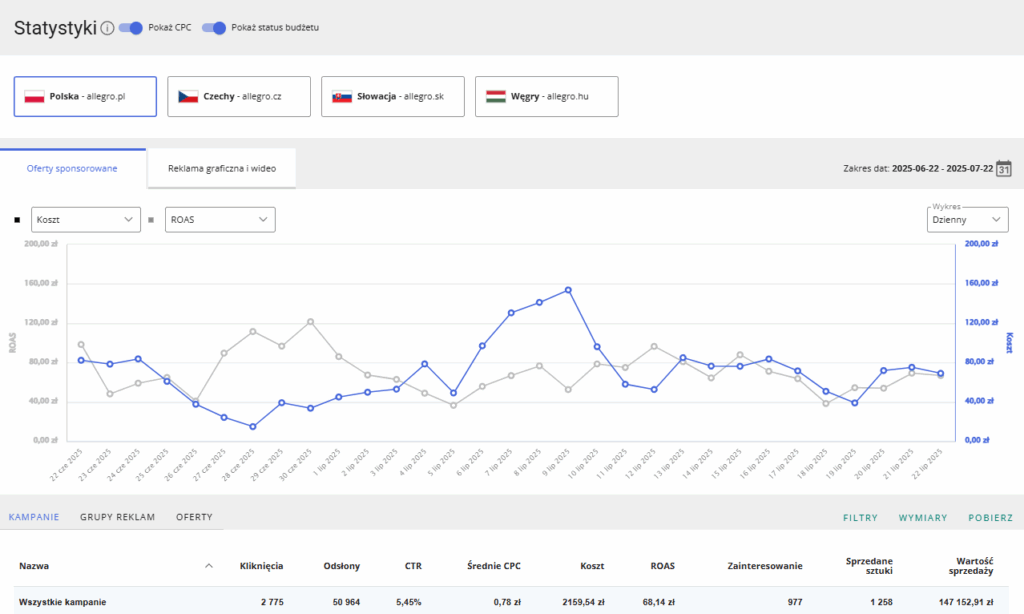
Task: Click the Pobierz link
Action: (990, 518)
